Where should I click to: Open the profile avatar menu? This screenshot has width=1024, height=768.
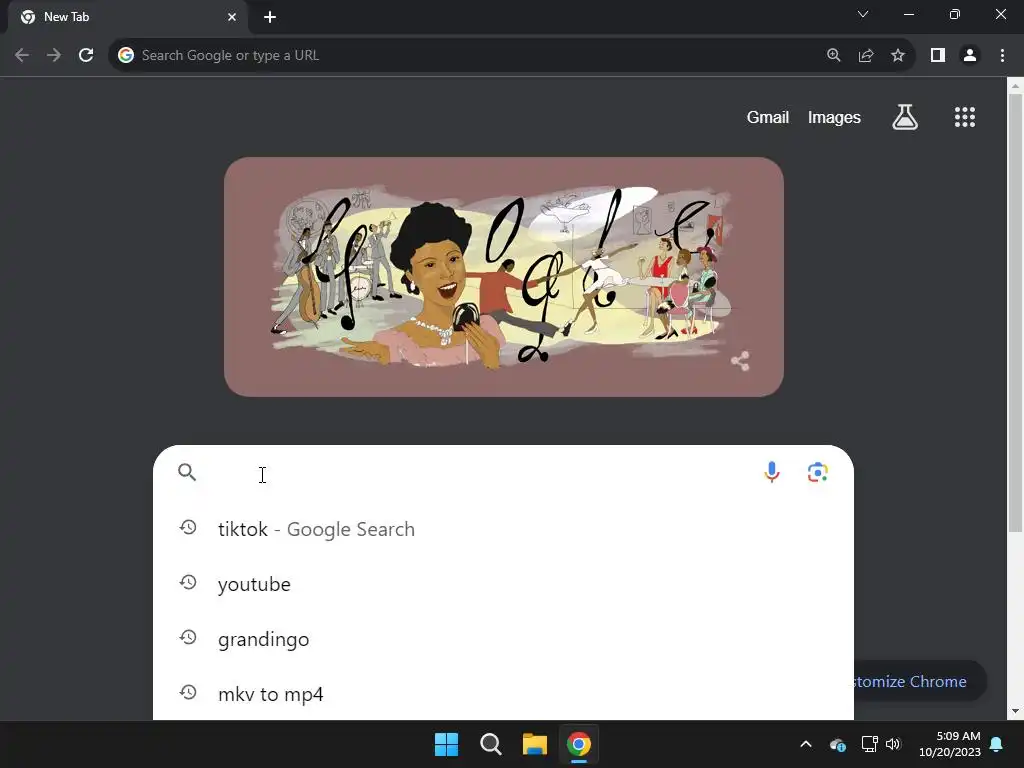(970, 56)
